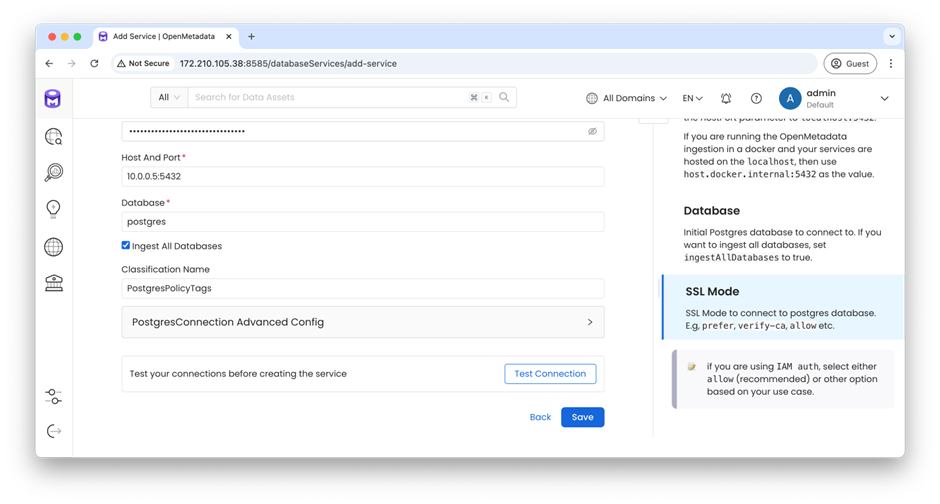Open the All search filter dropdown
The image size is (940, 504).
169,97
